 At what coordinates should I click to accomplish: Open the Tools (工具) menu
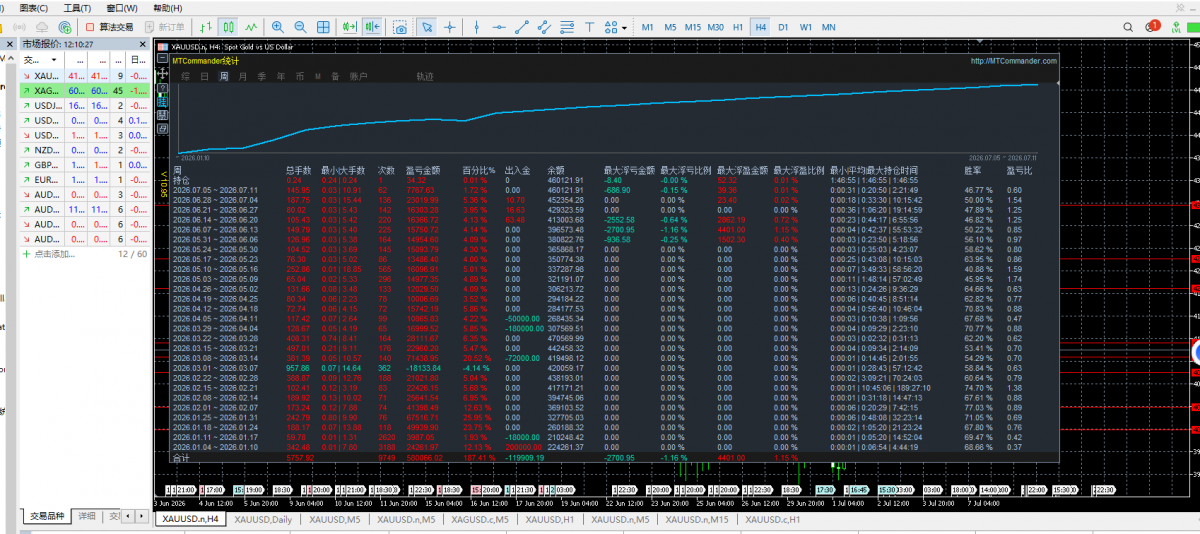[76, 7]
